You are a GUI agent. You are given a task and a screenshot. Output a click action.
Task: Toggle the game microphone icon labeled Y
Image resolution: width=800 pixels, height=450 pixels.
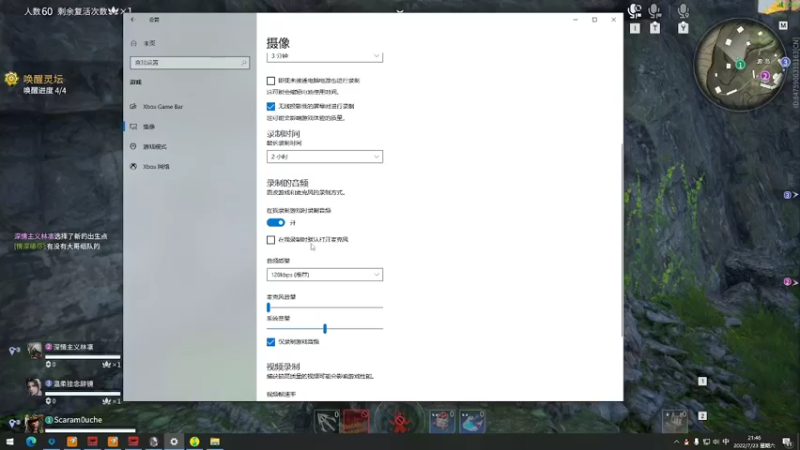(683, 11)
